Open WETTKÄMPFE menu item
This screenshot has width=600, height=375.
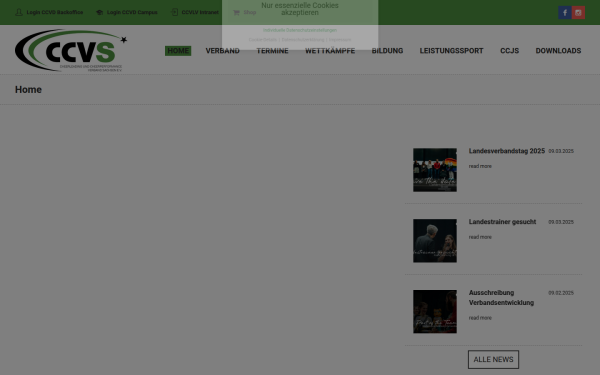(330, 51)
